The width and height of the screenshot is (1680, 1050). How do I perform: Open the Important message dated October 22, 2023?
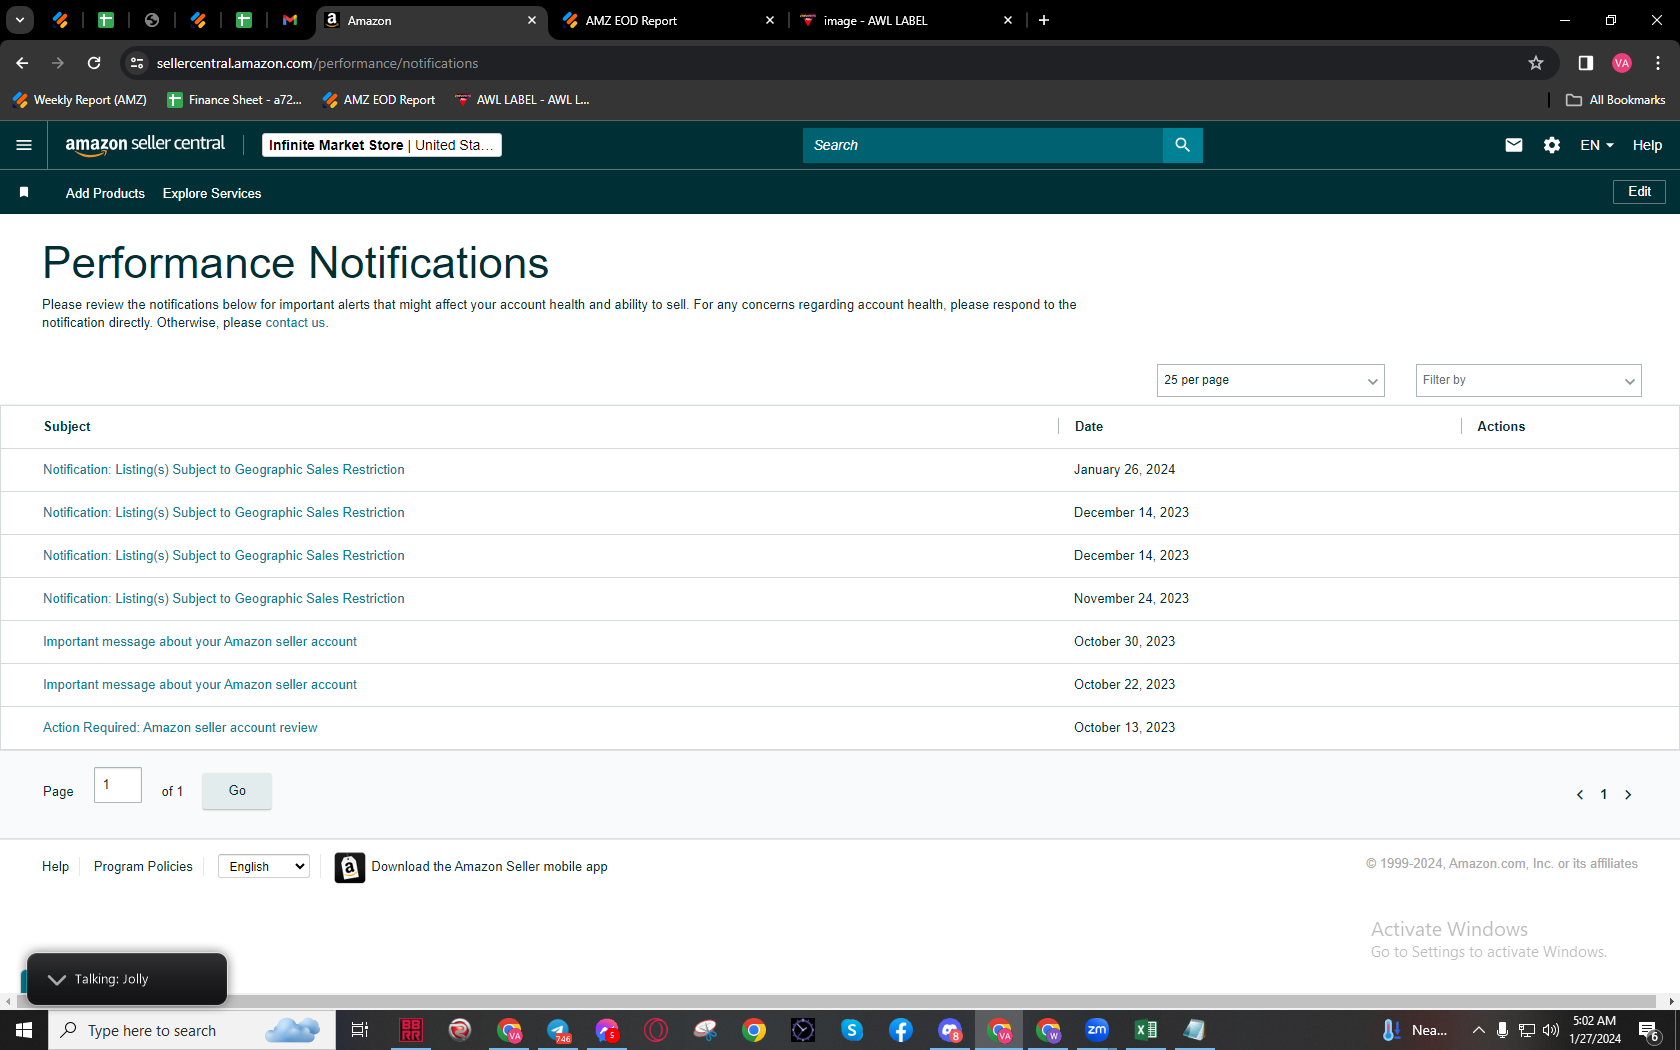point(200,685)
